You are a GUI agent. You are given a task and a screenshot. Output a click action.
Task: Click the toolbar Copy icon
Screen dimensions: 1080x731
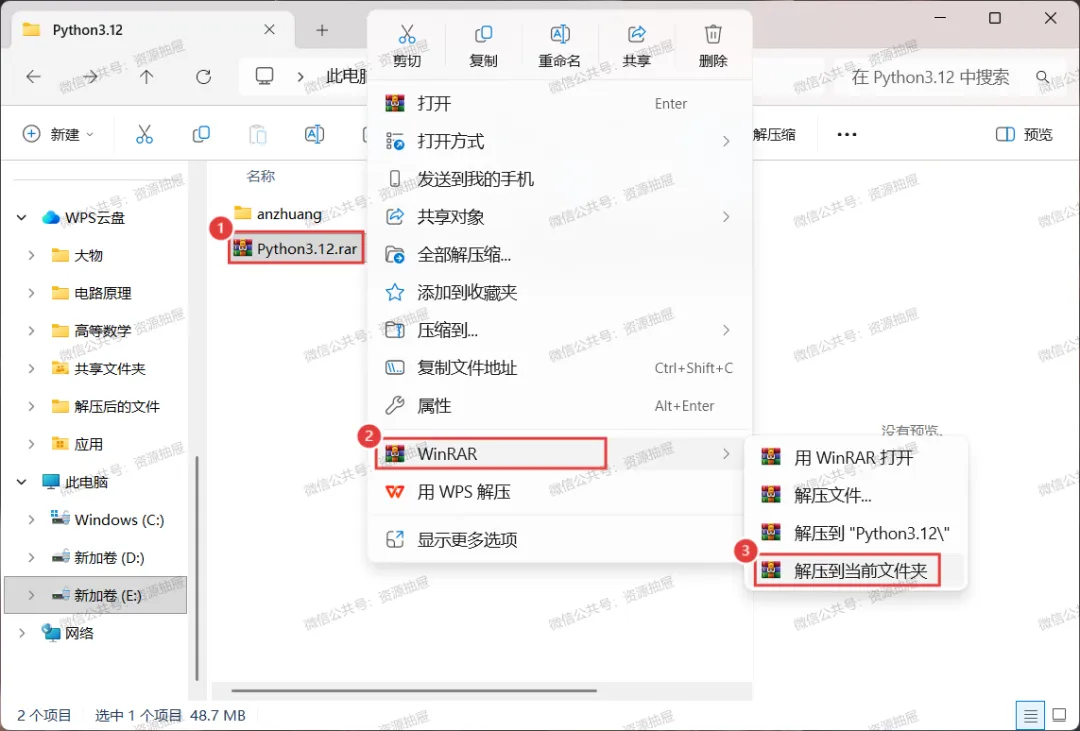[201, 134]
